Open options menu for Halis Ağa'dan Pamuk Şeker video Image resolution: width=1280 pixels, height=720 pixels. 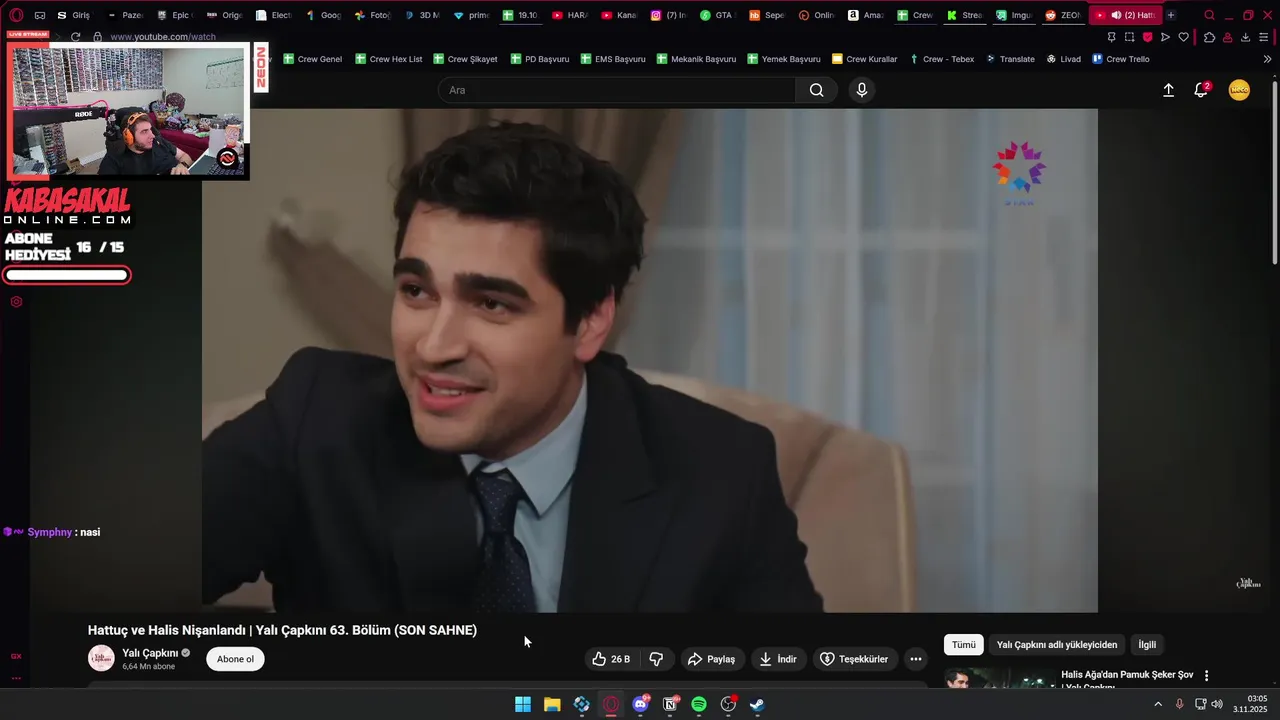1207,676
